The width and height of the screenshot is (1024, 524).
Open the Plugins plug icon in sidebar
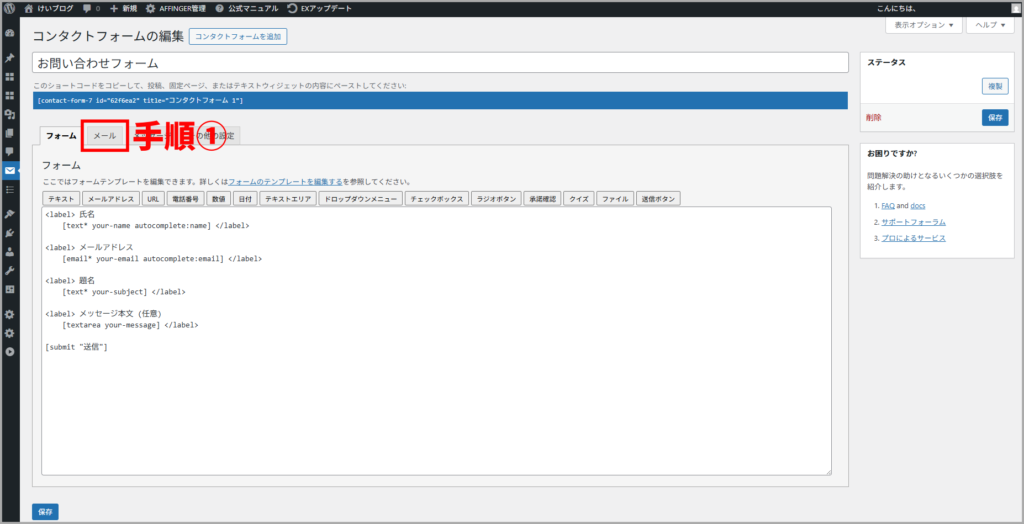click(x=10, y=233)
